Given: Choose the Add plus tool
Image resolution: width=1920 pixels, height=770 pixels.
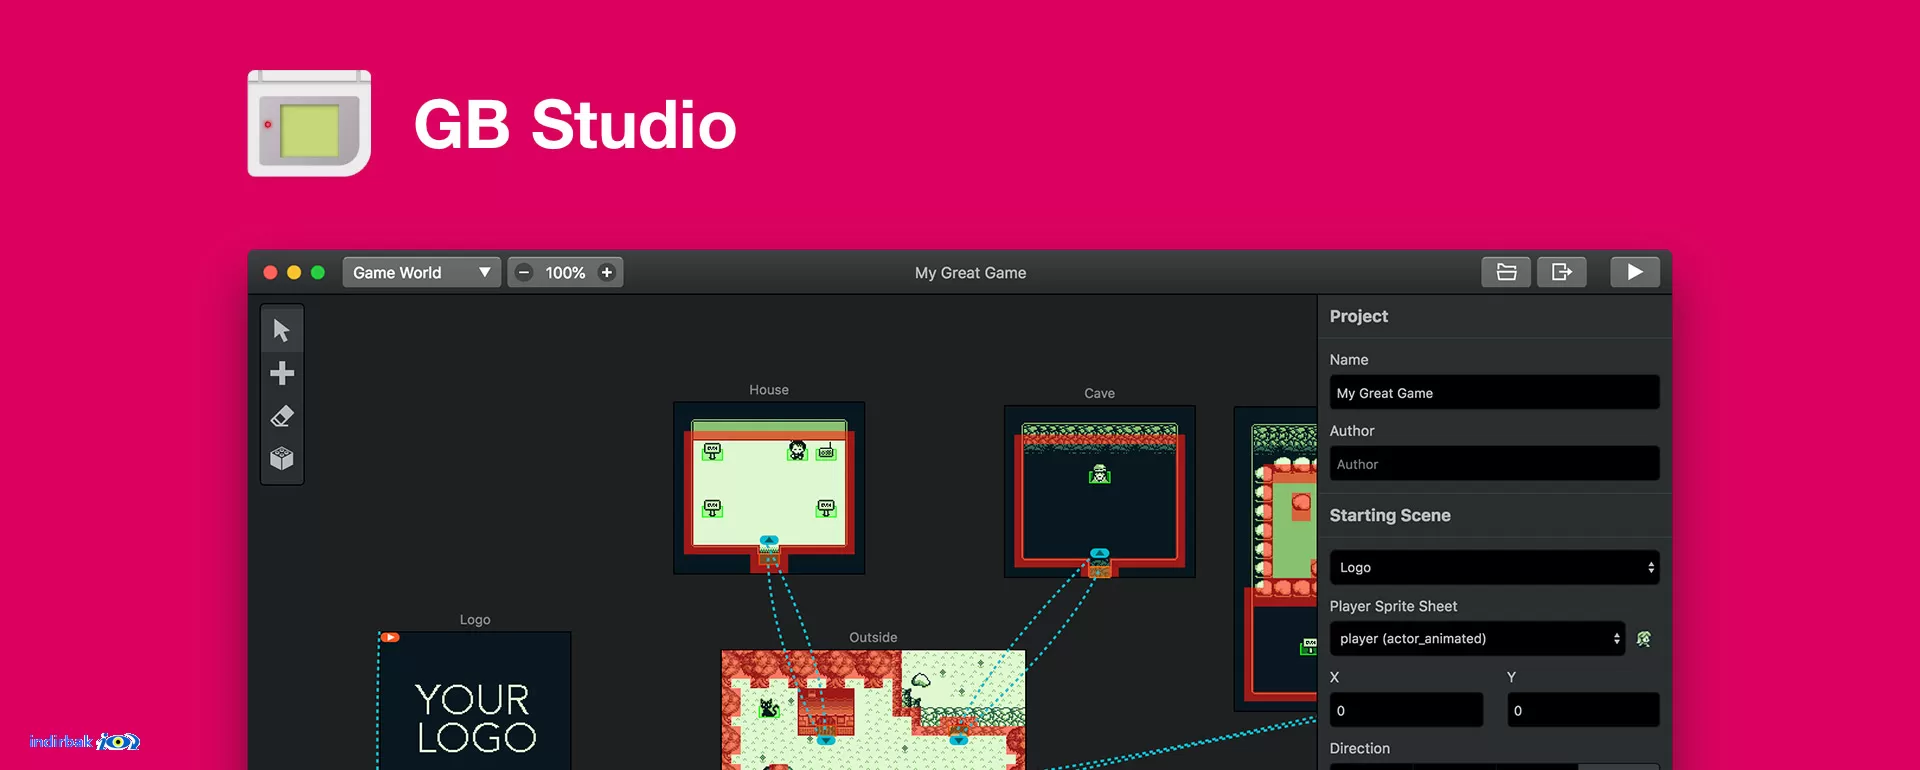Looking at the screenshot, I should [x=282, y=373].
